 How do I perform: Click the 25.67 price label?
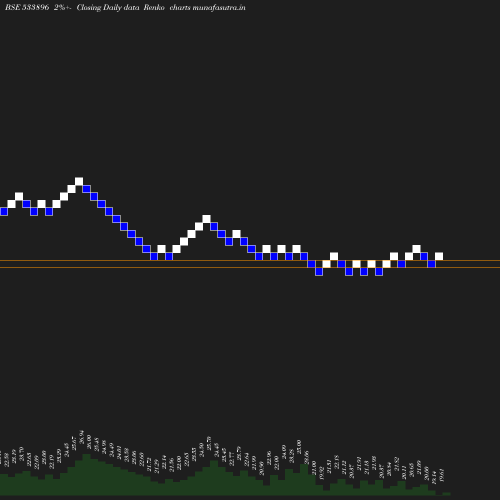(74, 443)
